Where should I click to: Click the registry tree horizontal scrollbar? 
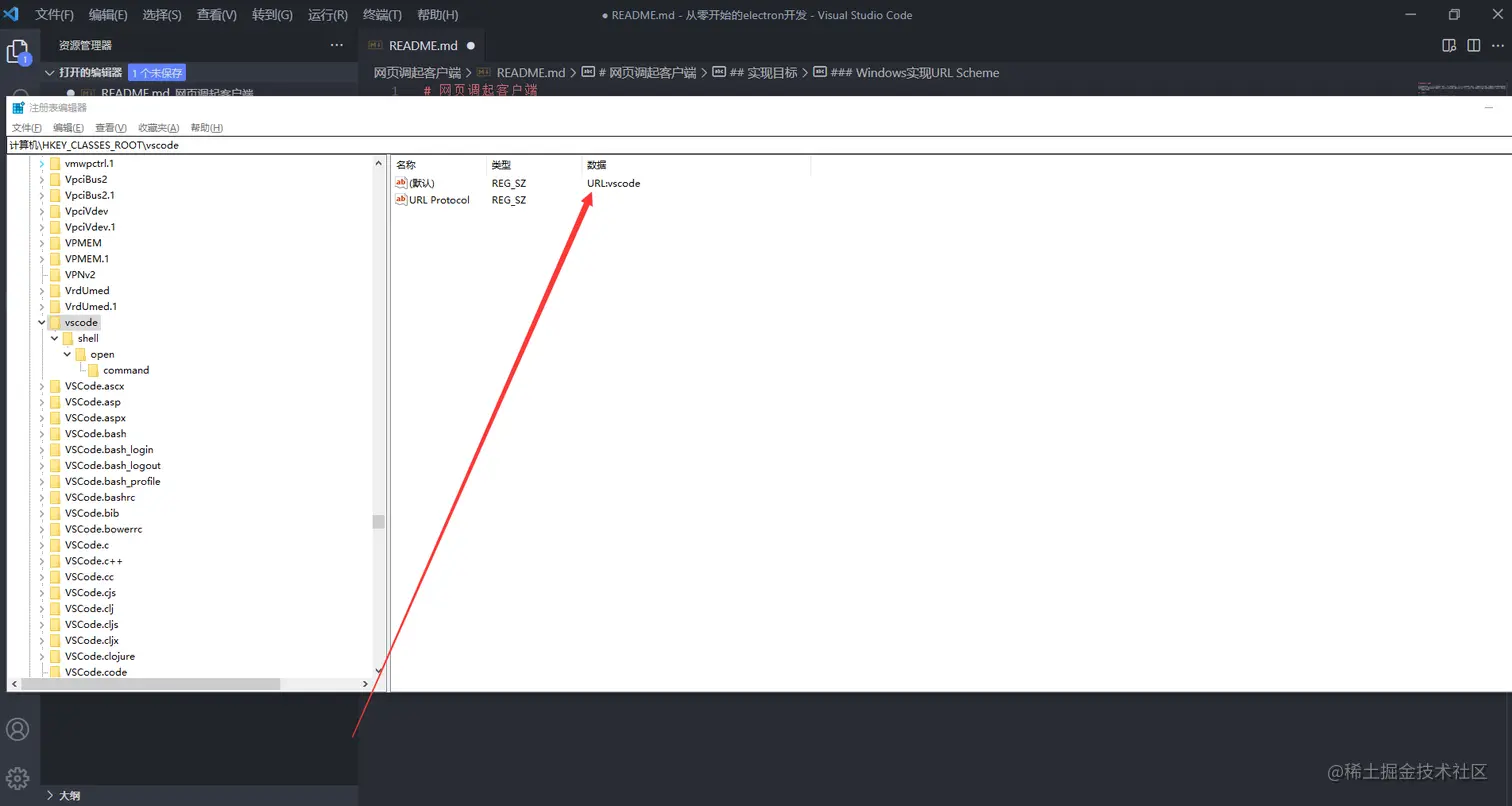pyautogui.click(x=150, y=684)
